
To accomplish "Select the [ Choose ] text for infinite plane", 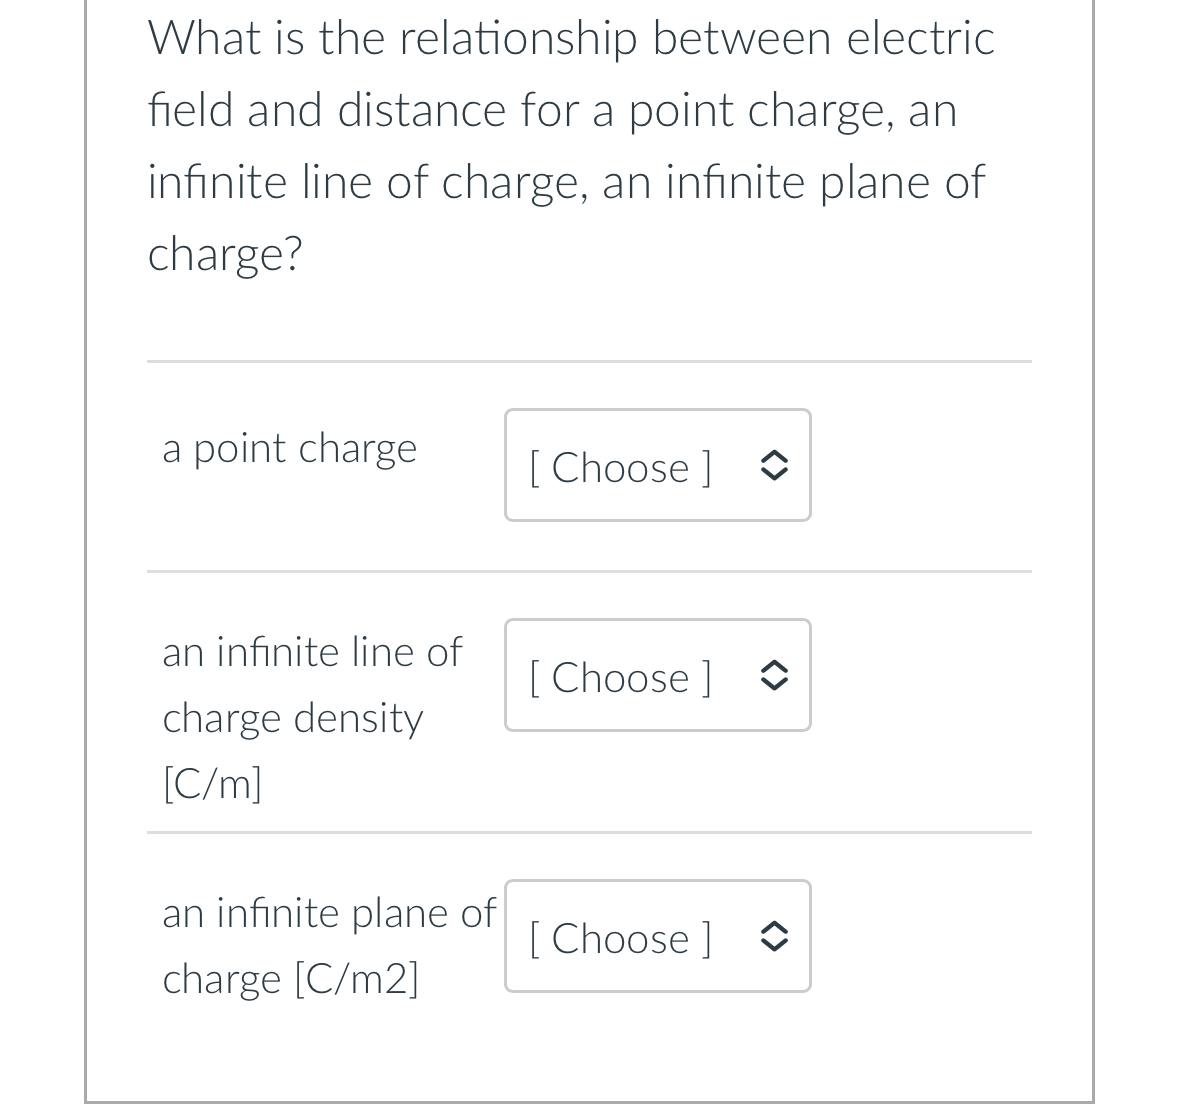I will tap(620, 939).
